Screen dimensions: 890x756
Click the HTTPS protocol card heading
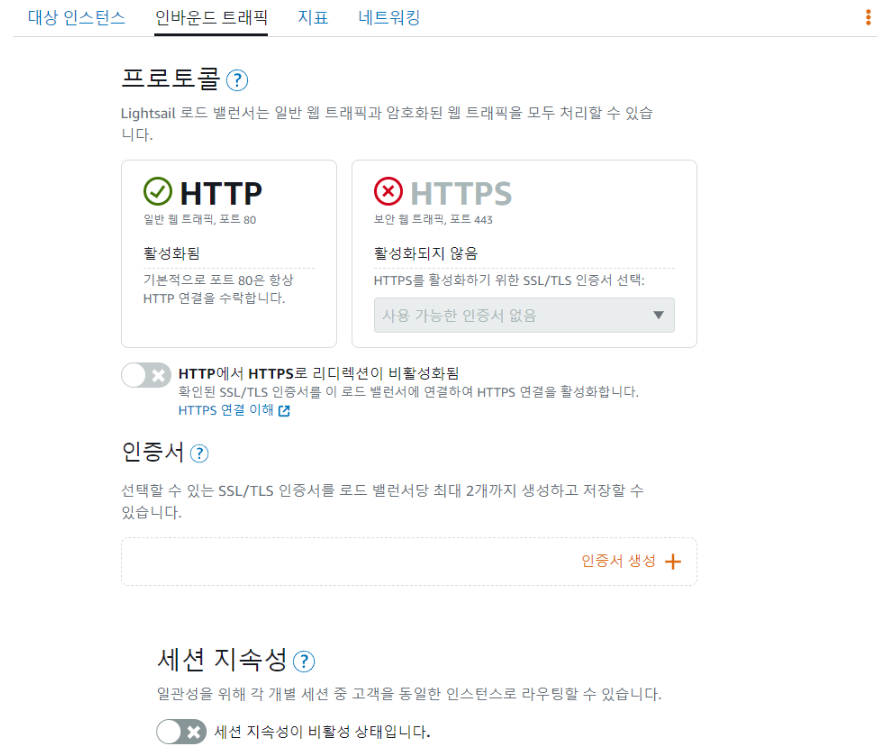[461, 193]
